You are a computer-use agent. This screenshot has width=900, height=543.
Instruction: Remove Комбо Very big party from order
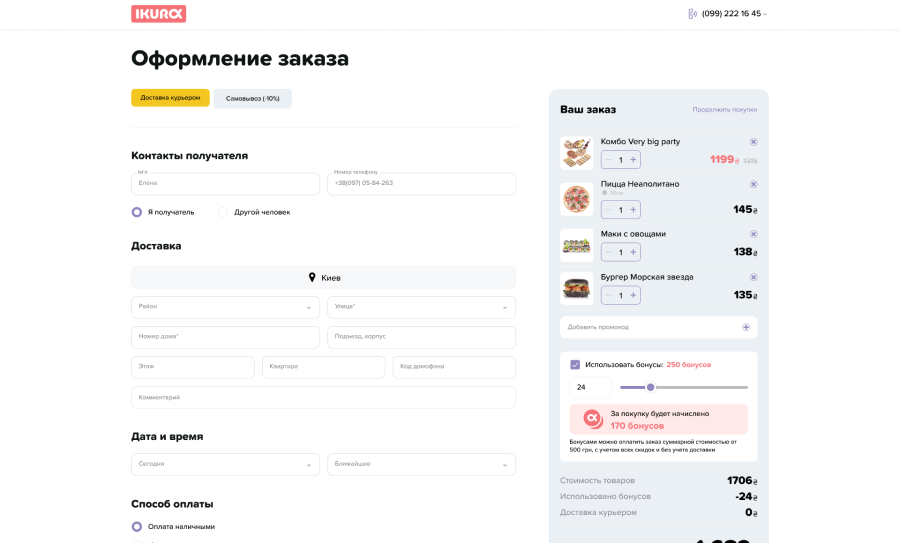(754, 142)
